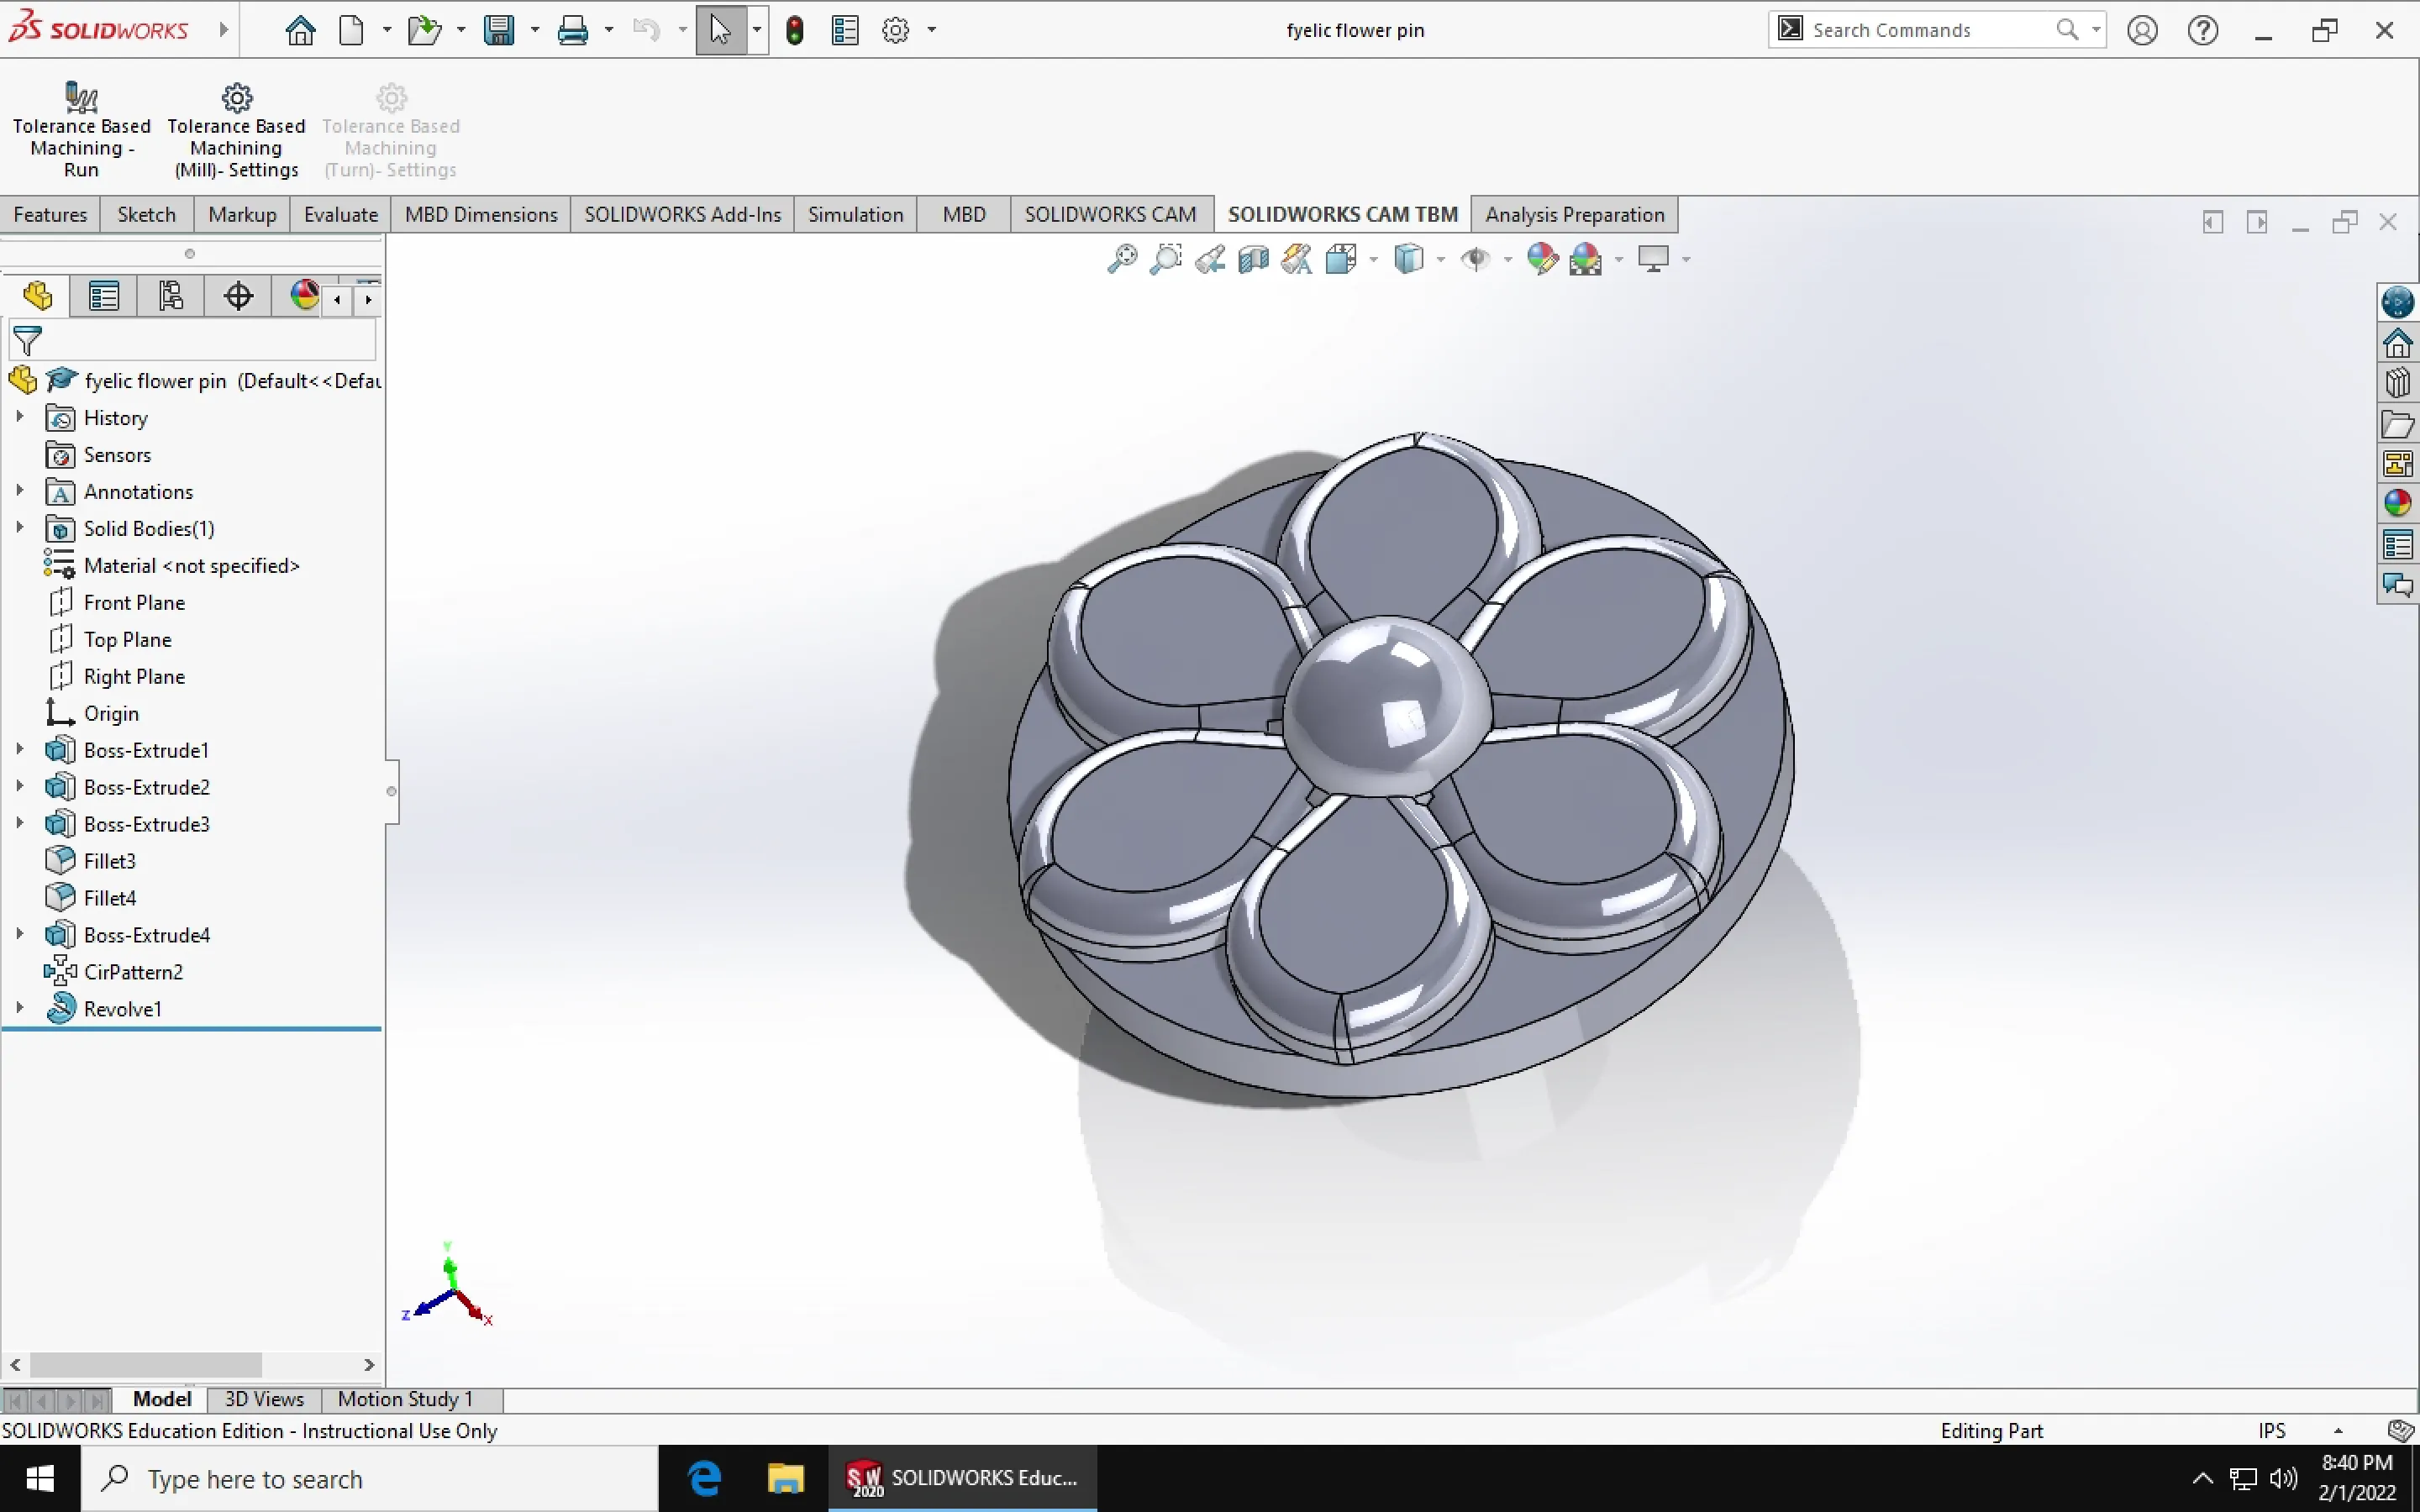Switch to the Sketch tab

pyautogui.click(x=146, y=215)
